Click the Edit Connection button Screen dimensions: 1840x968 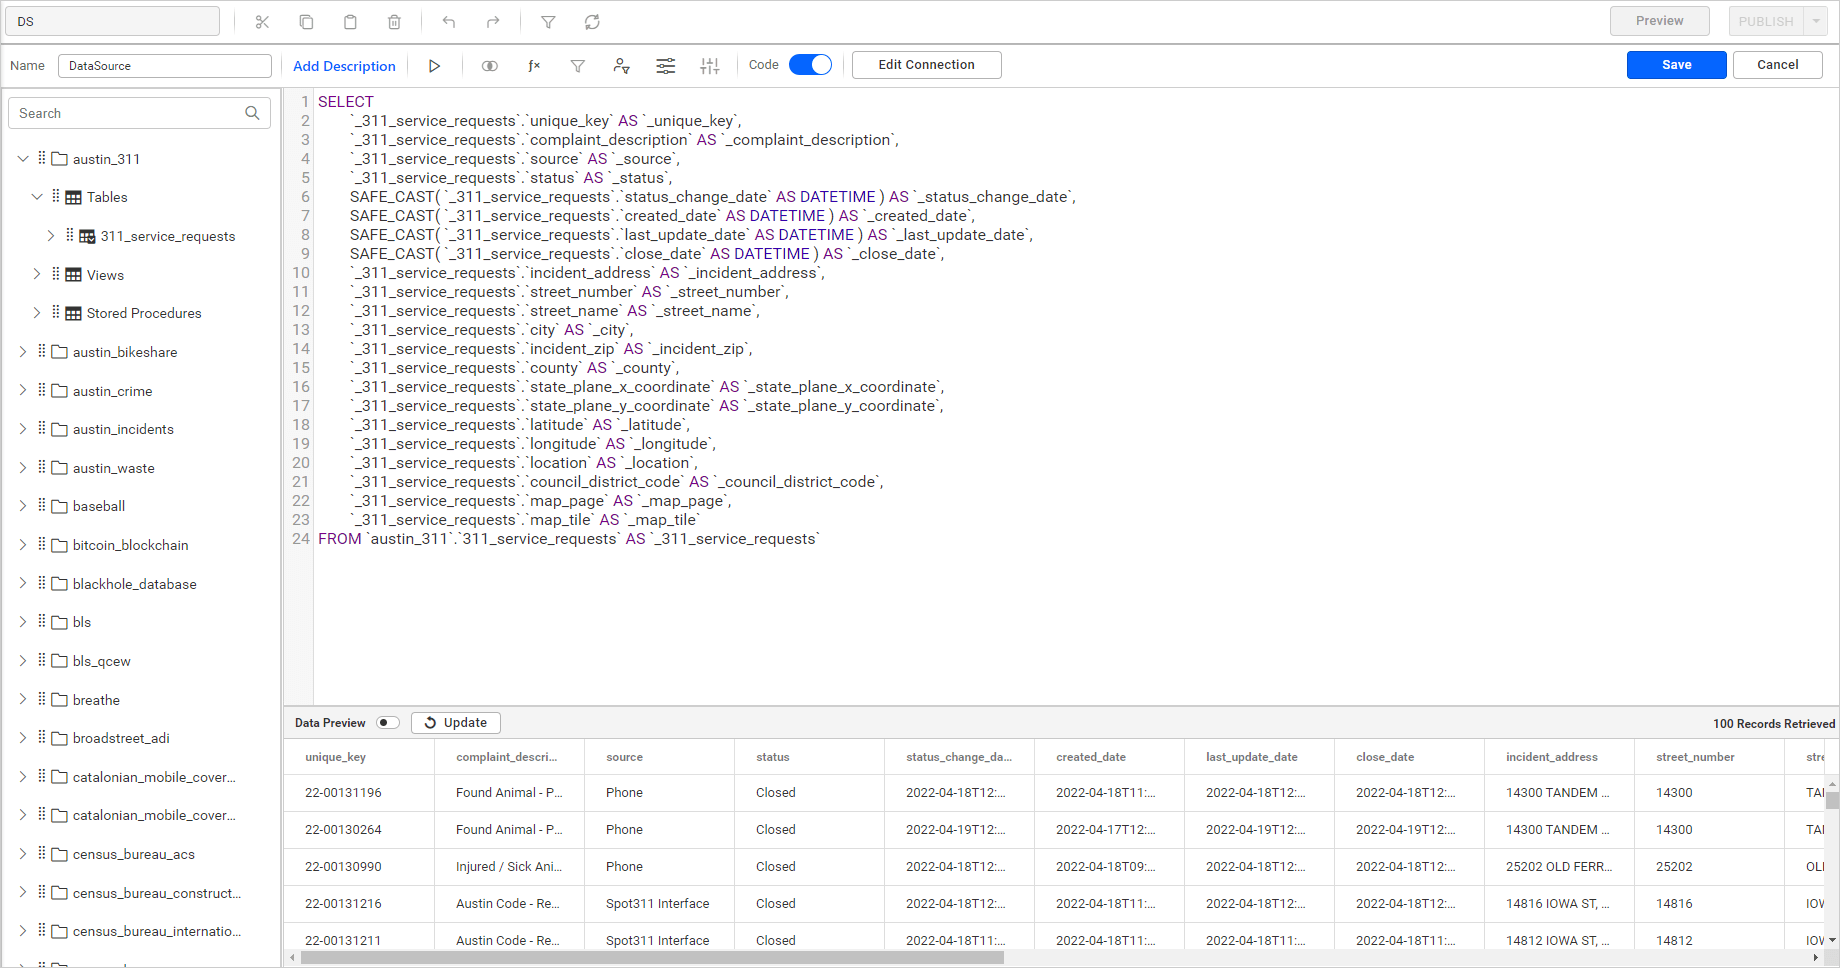(926, 64)
